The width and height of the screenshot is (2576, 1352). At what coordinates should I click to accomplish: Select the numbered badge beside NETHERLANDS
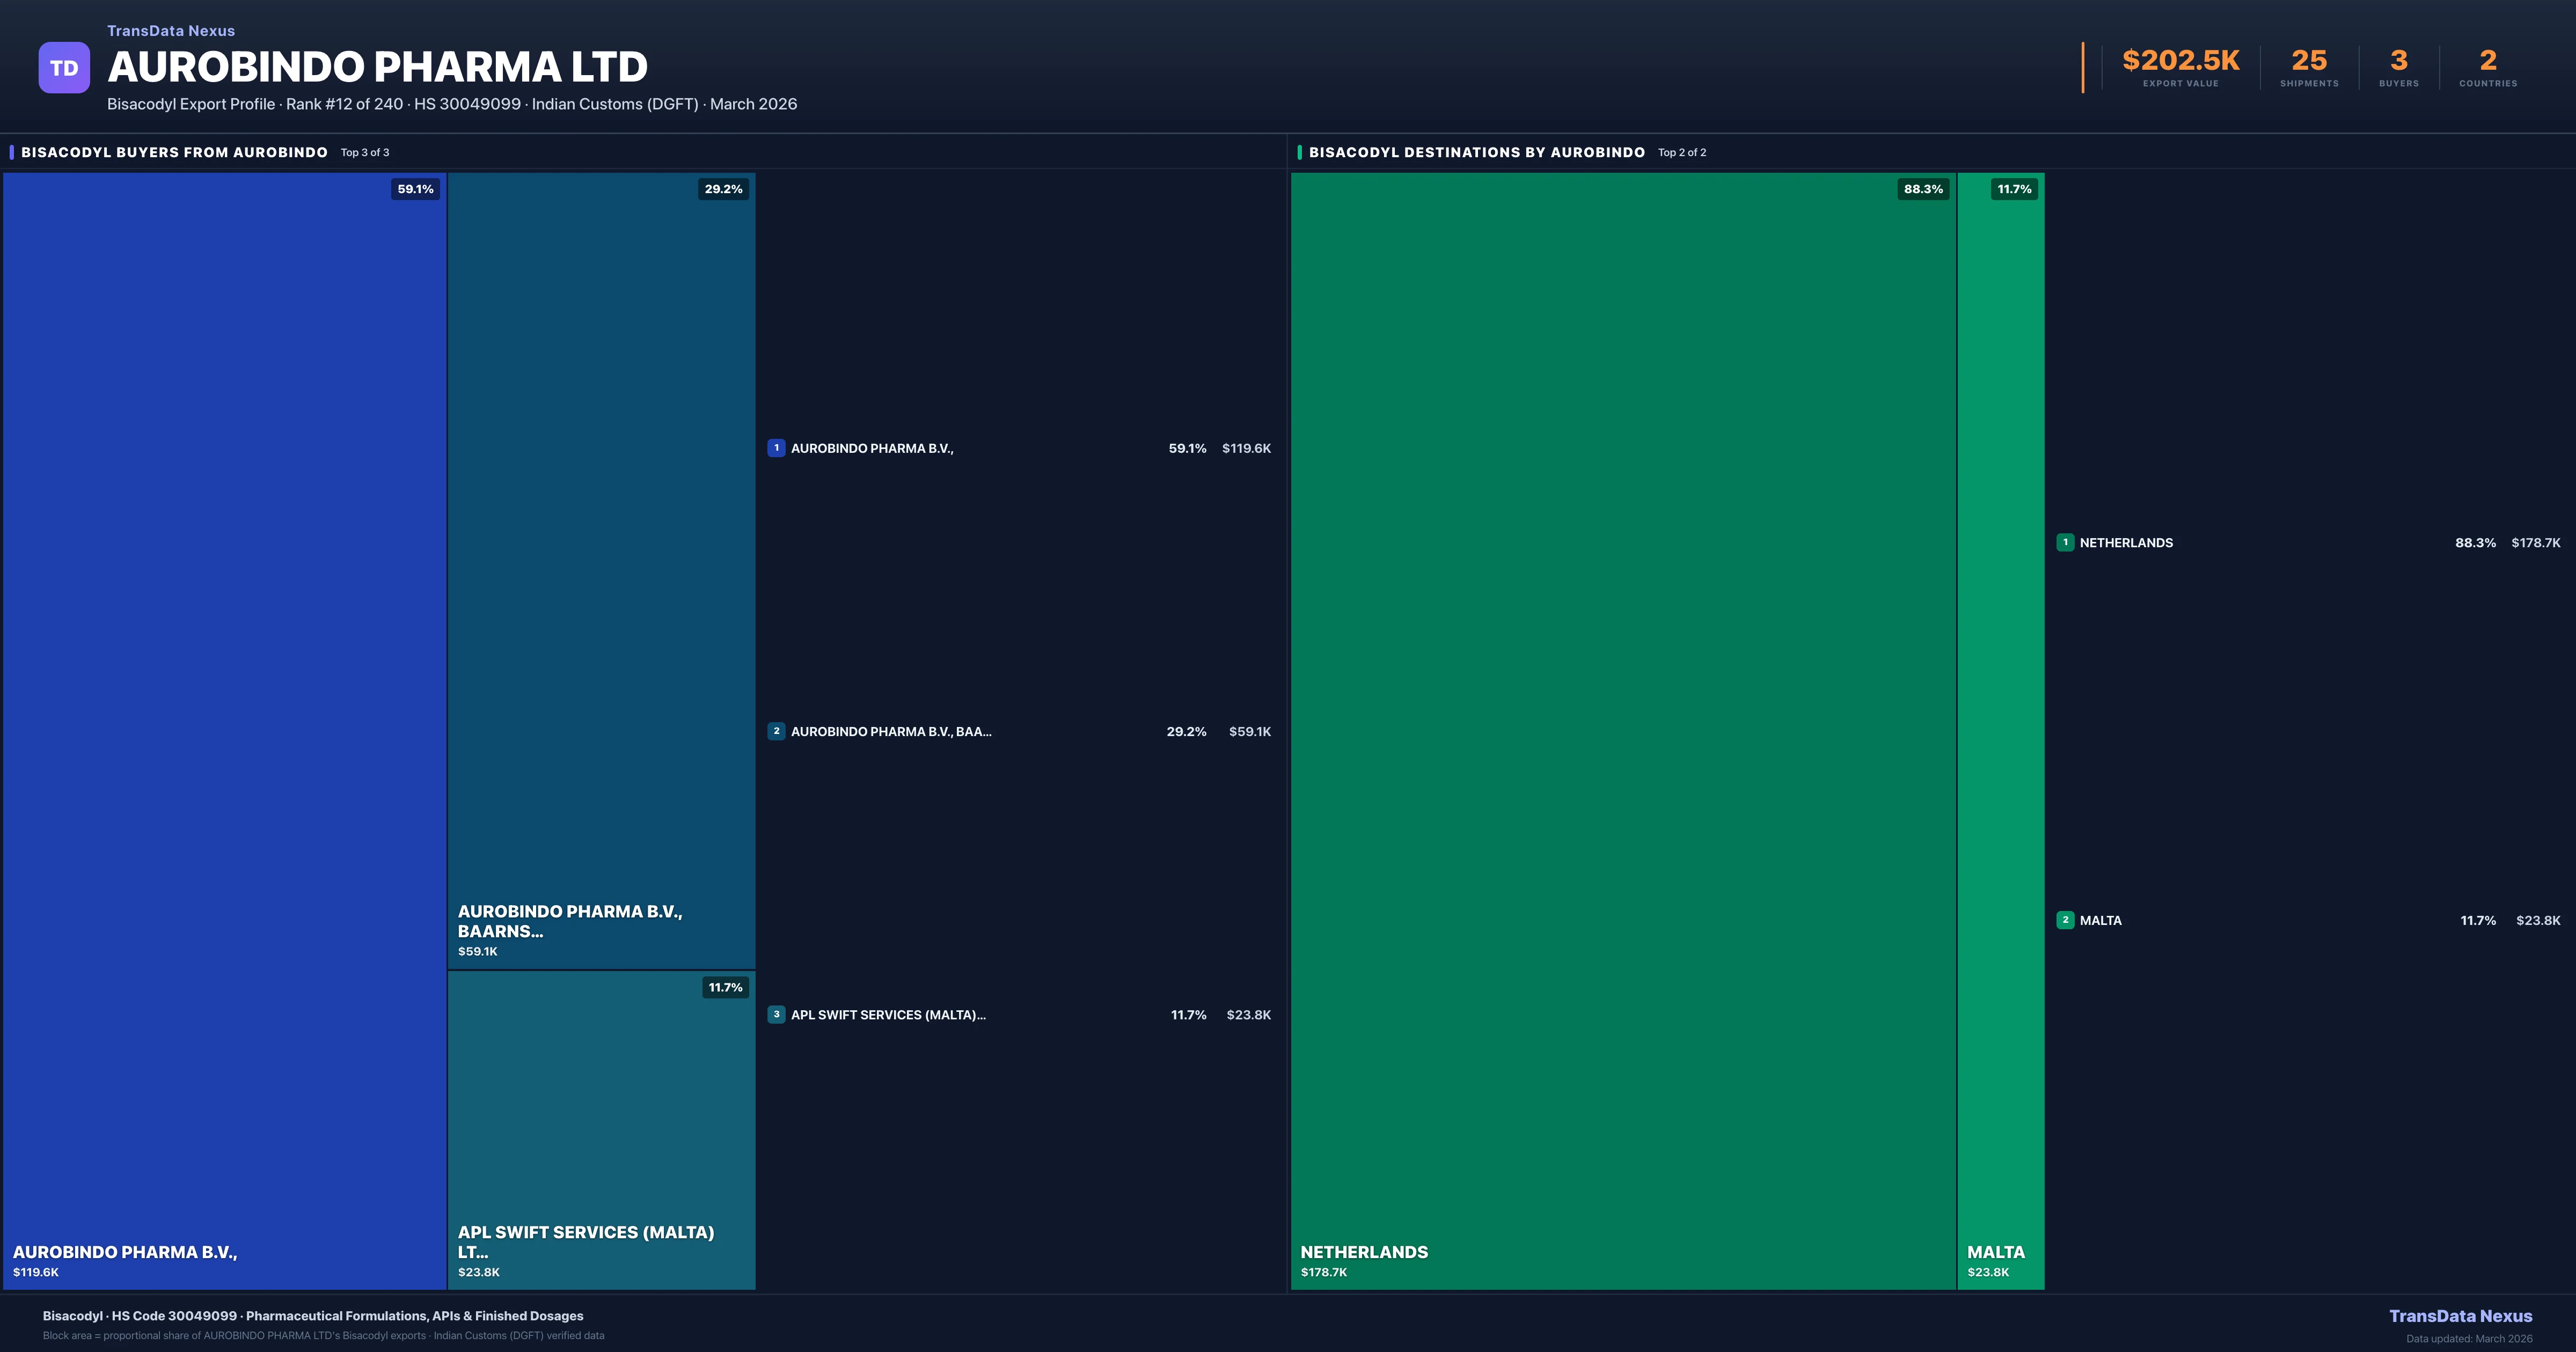(x=2066, y=543)
